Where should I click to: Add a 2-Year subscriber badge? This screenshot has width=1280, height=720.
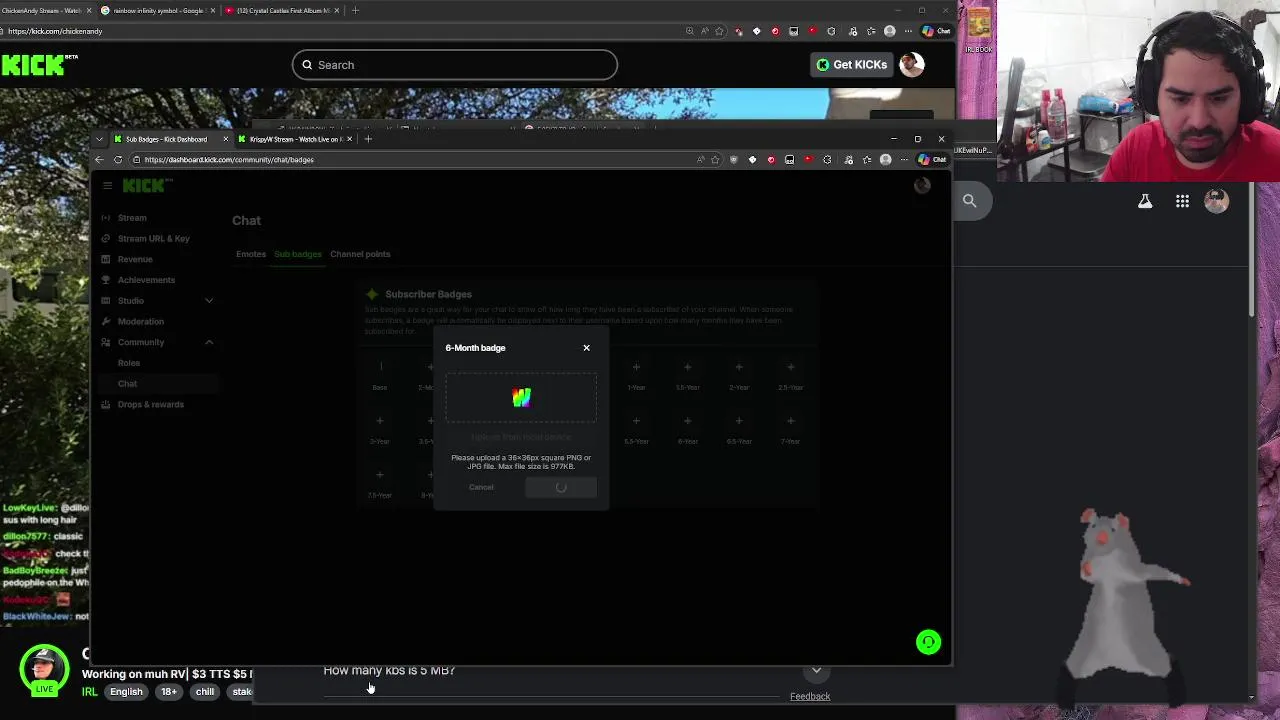tap(739, 367)
